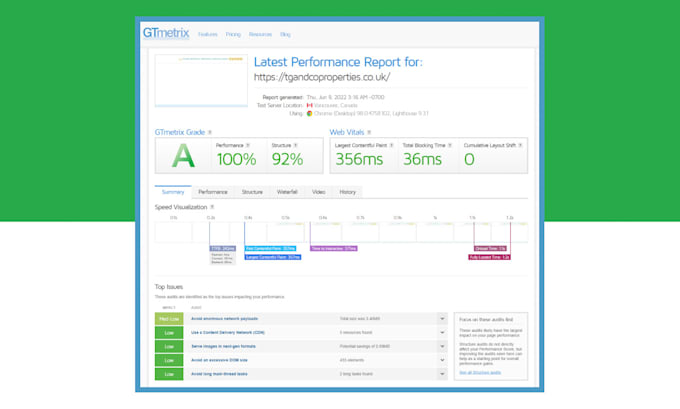Switch to the Structure tab

click(x=252, y=192)
